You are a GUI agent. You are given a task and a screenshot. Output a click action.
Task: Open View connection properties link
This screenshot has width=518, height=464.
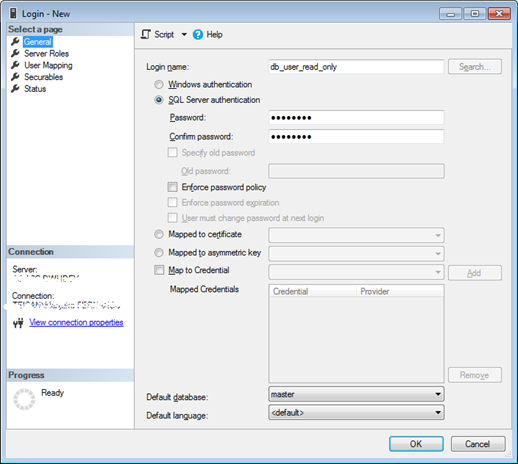pos(76,322)
